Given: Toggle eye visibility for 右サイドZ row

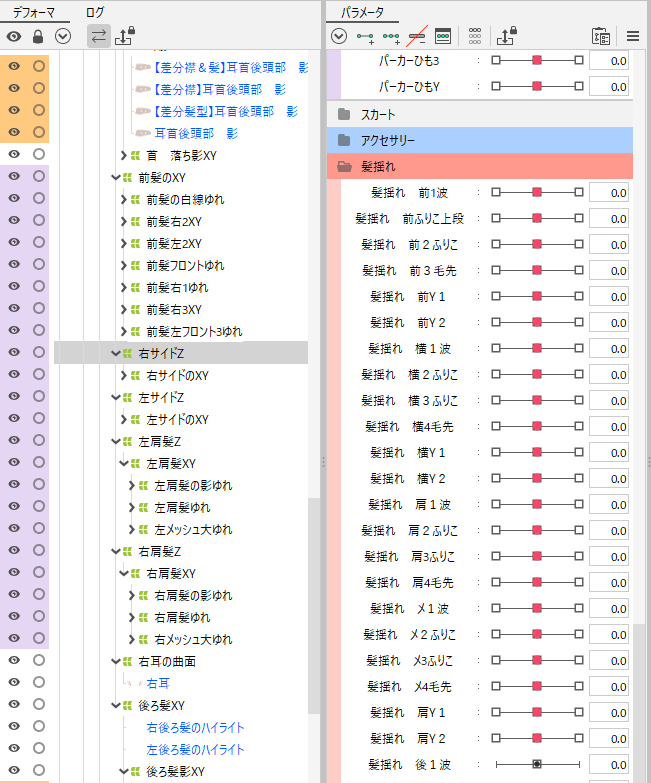Looking at the screenshot, I should pyautogui.click(x=14, y=353).
